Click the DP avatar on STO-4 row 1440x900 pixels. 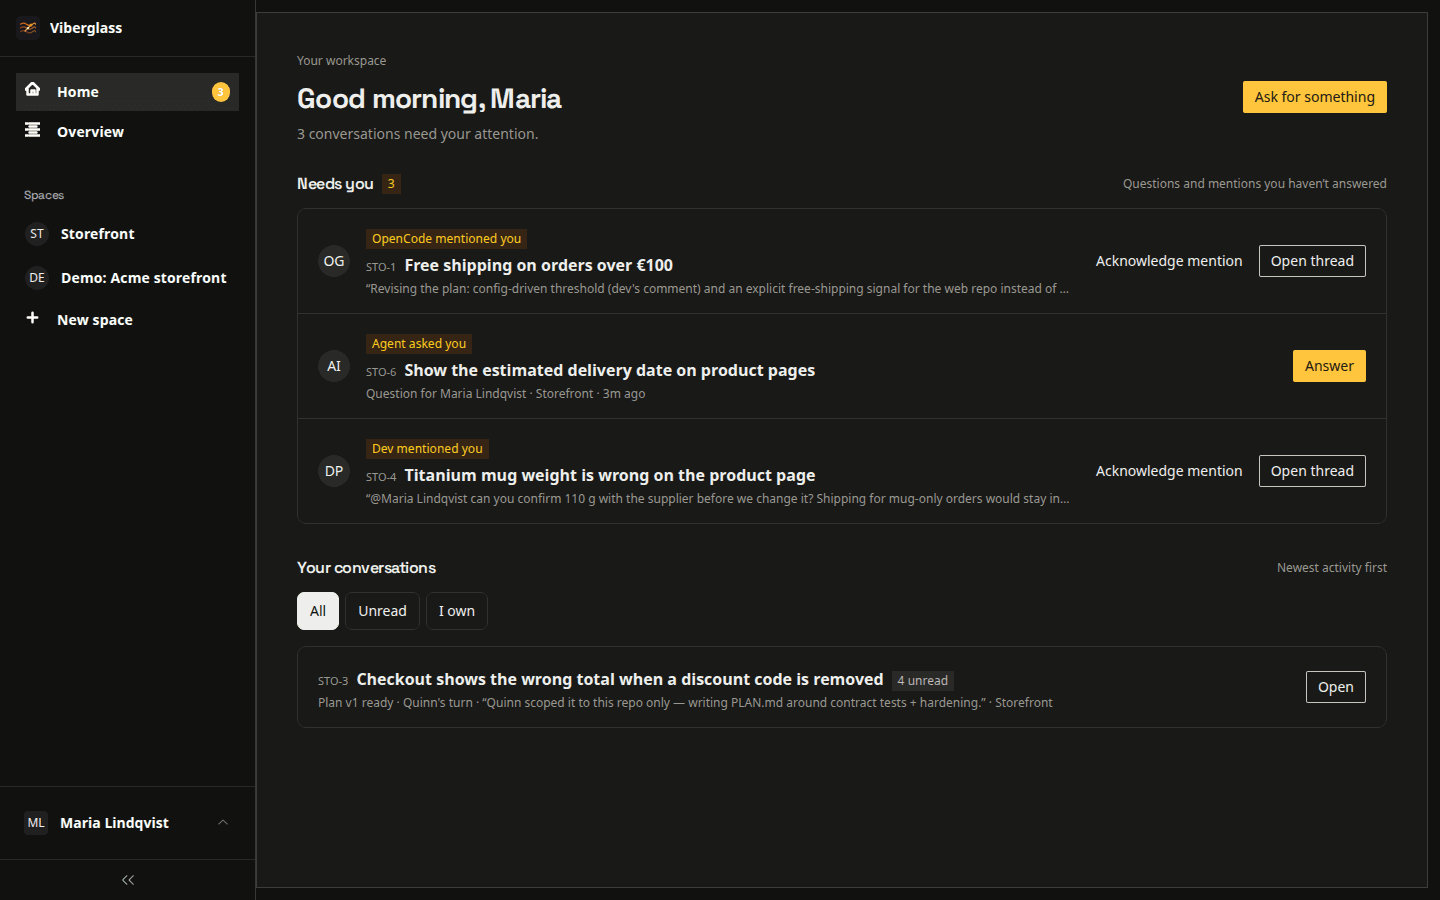(334, 471)
